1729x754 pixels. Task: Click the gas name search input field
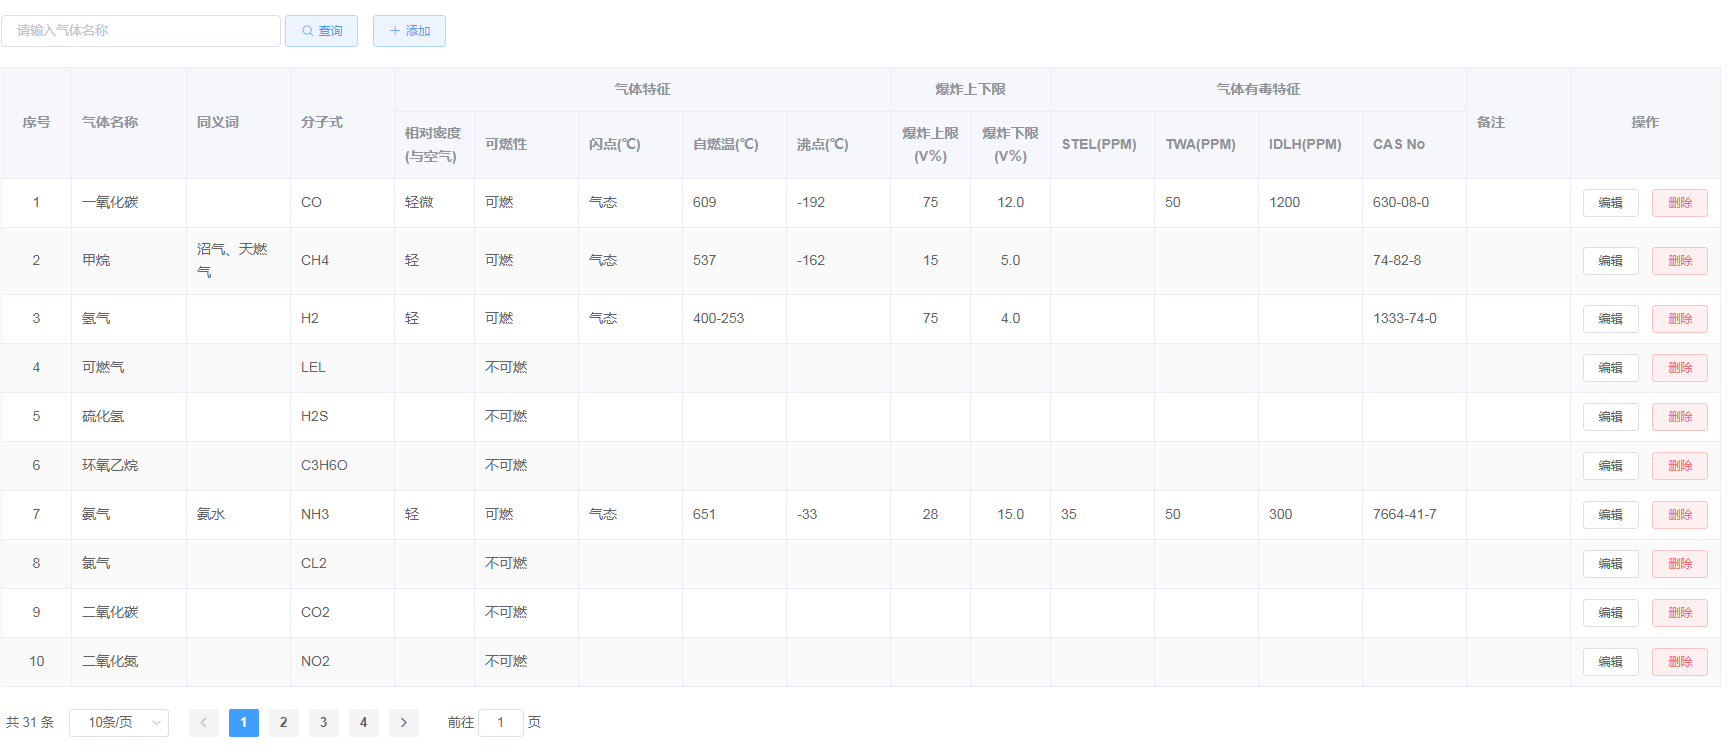[x=141, y=31]
